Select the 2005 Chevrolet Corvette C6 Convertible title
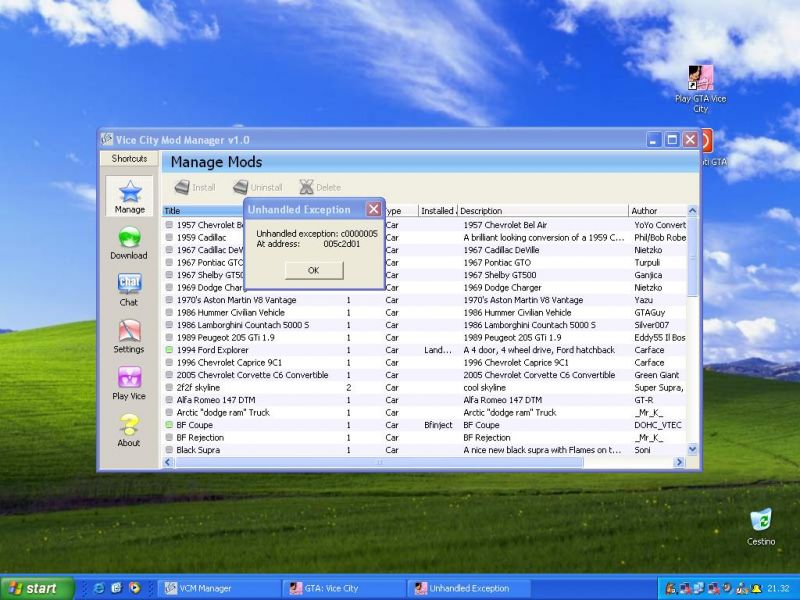Viewport: 800px width, 600px height. 253,375
